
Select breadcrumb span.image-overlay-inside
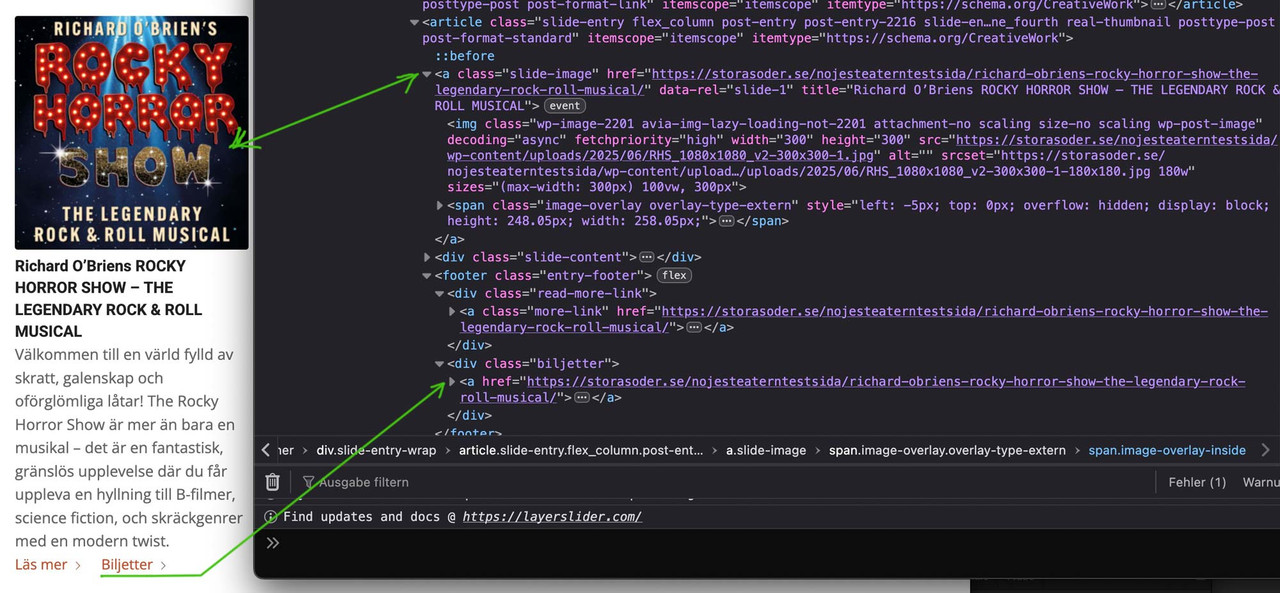tap(1167, 450)
